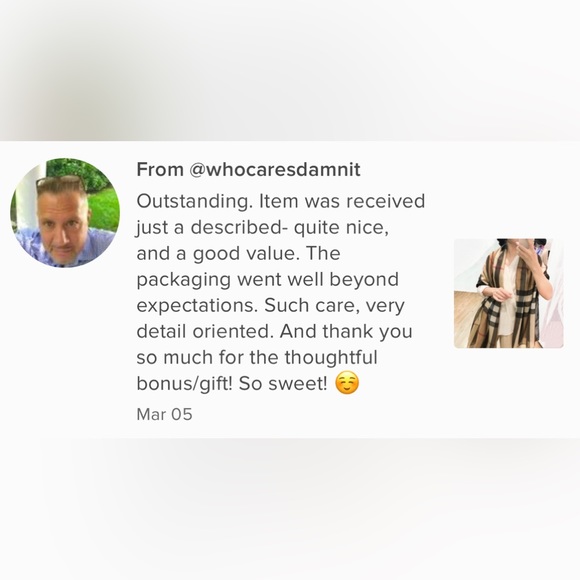
Task: Click the text 'Item was received'
Action: tap(342, 201)
